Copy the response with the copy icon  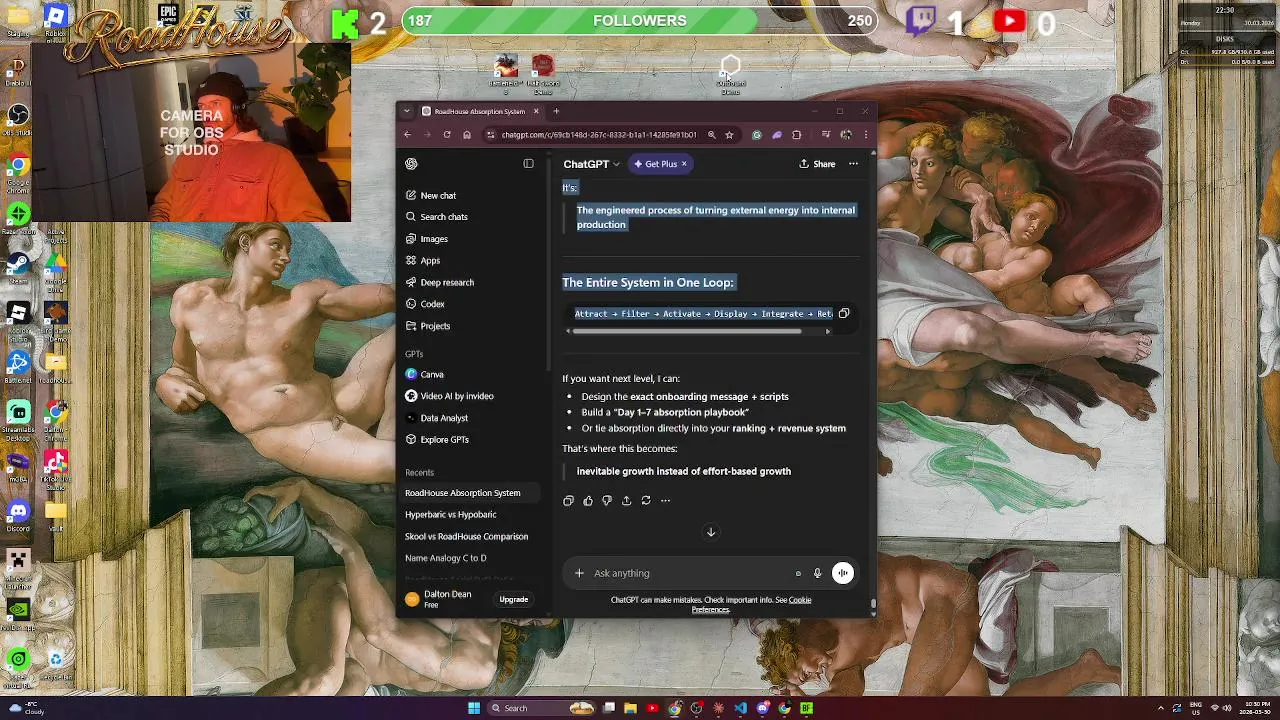coord(568,501)
